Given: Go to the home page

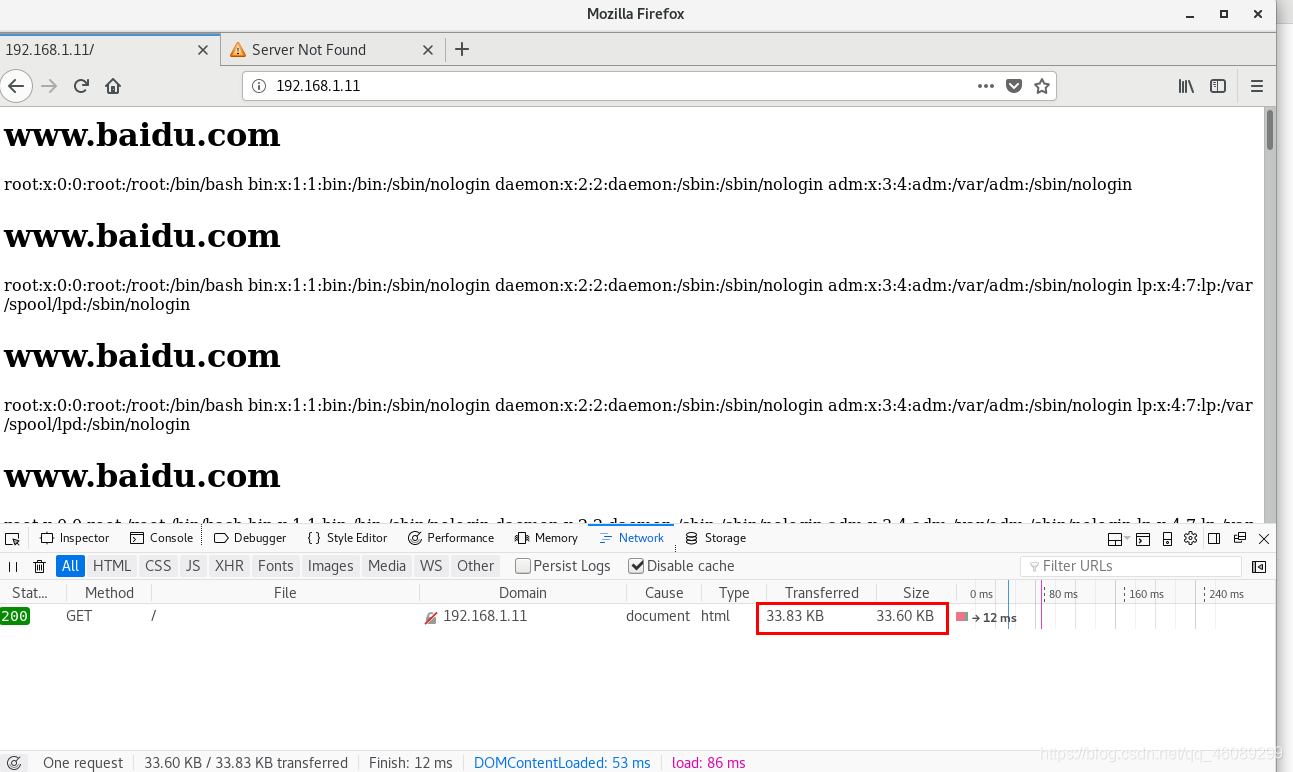Looking at the screenshot, I should (x=113, y=86).
